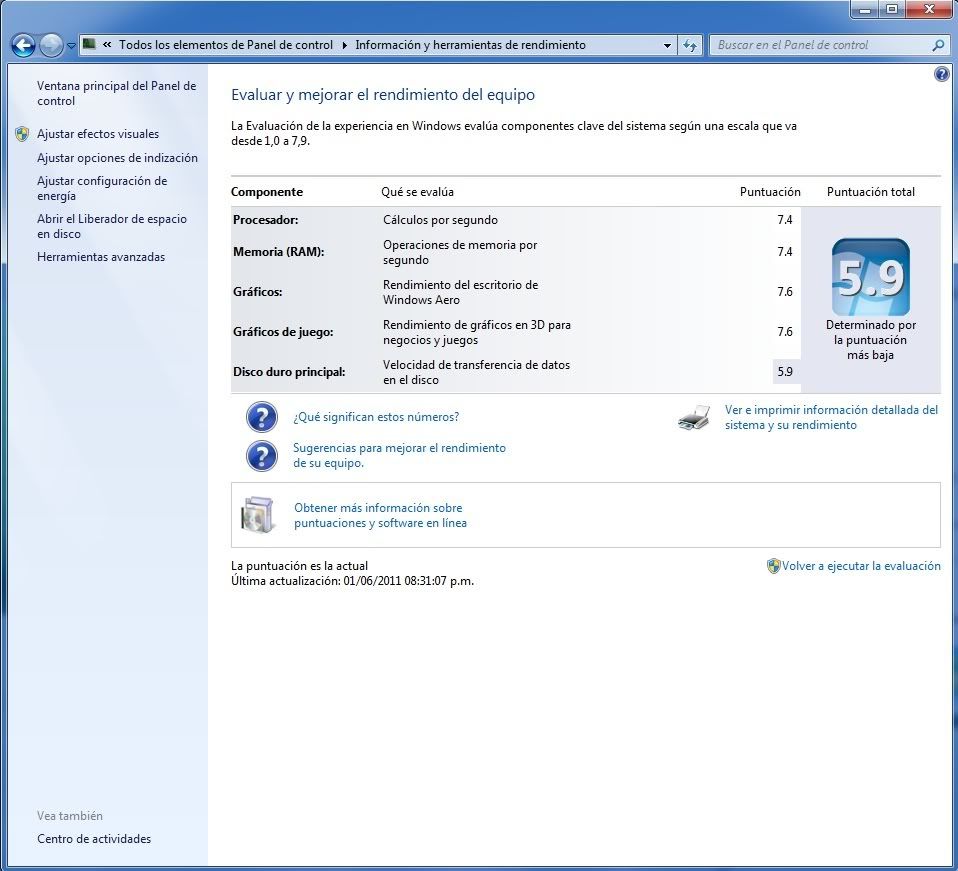Click the magnifier search icon
Viewport: 958px width, 871px height.
pos(938,45)
